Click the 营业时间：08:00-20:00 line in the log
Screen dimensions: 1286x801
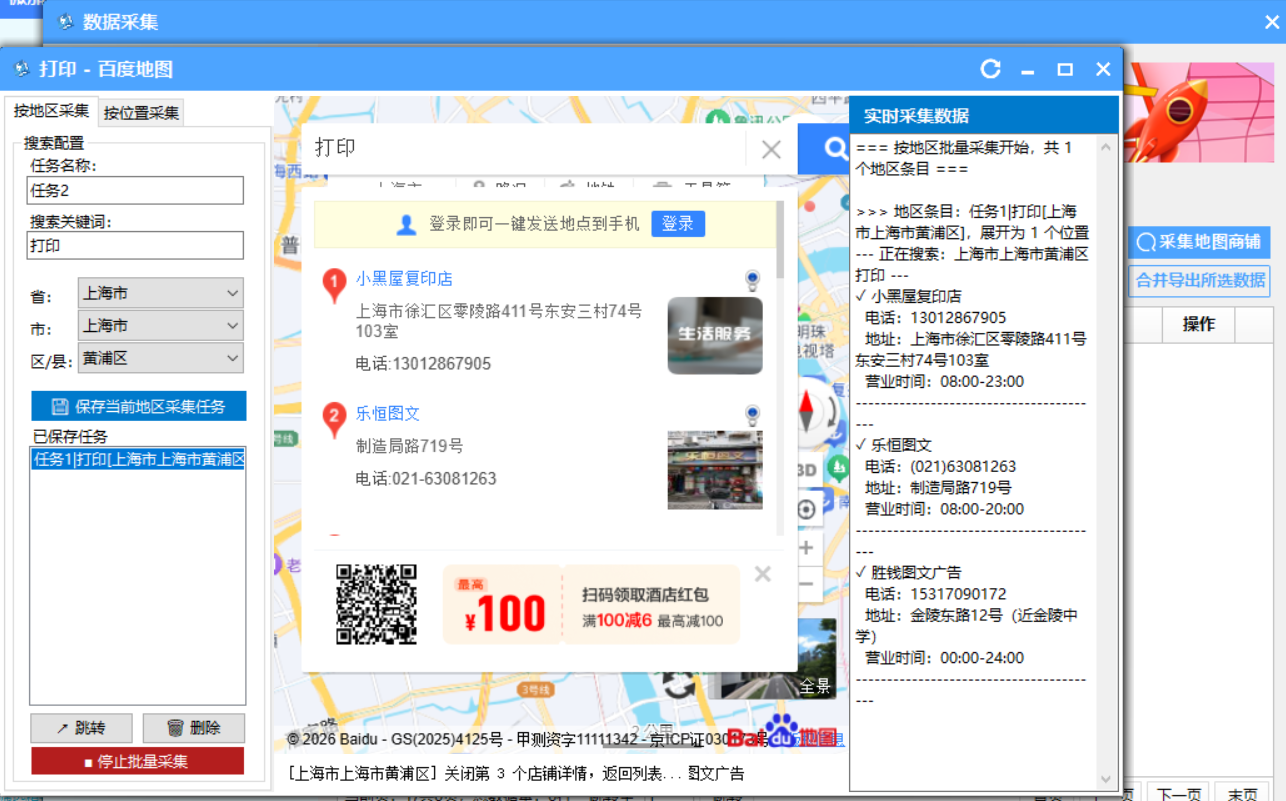click(x=944, y=509)
